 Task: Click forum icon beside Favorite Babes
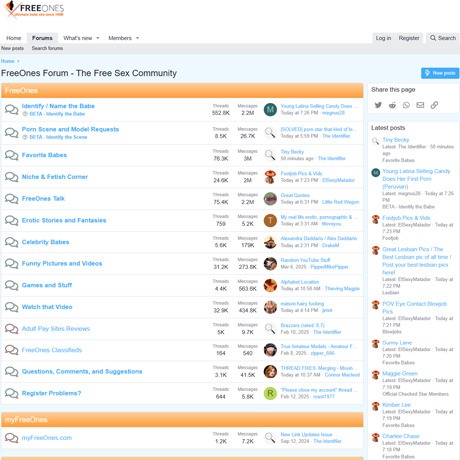point(12,155)
